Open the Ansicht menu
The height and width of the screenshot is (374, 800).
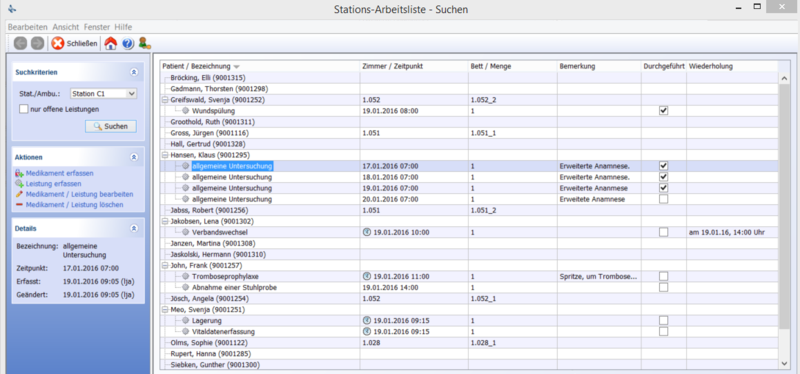tap(66, 27)
